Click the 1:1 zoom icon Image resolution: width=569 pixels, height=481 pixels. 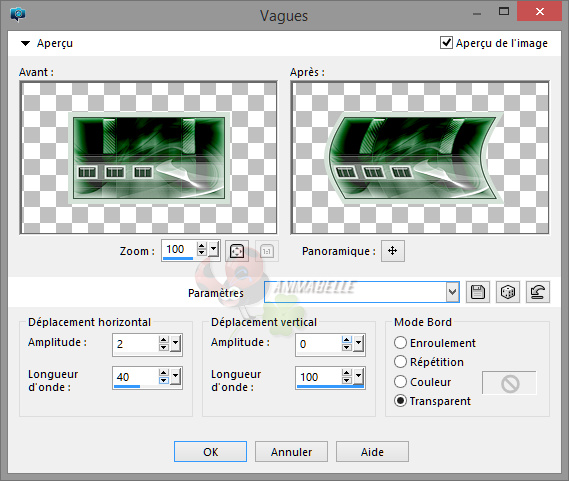pyautogui.click(x=267, y=251)
